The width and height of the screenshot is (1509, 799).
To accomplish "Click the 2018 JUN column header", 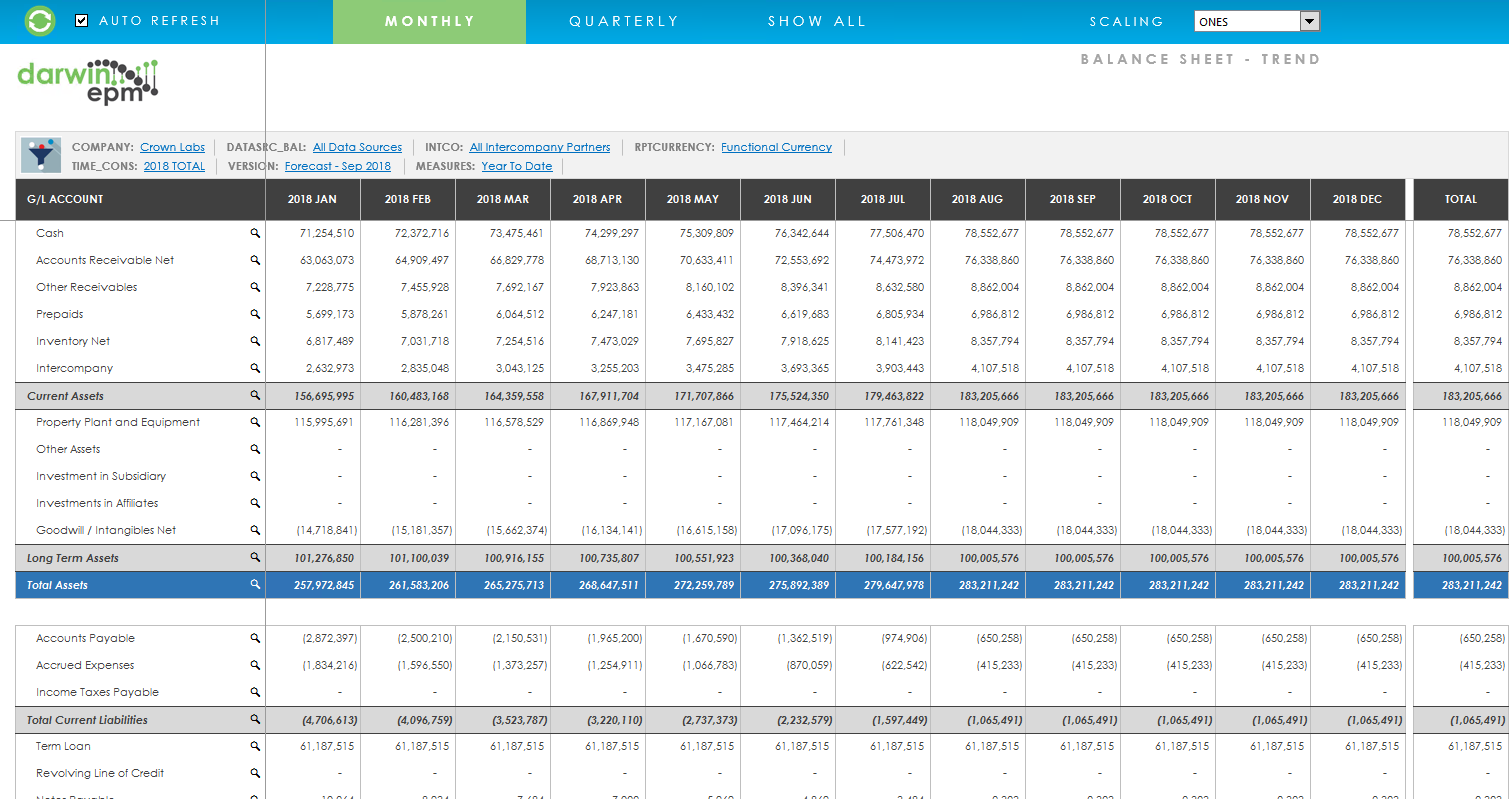I will (788, 199).
